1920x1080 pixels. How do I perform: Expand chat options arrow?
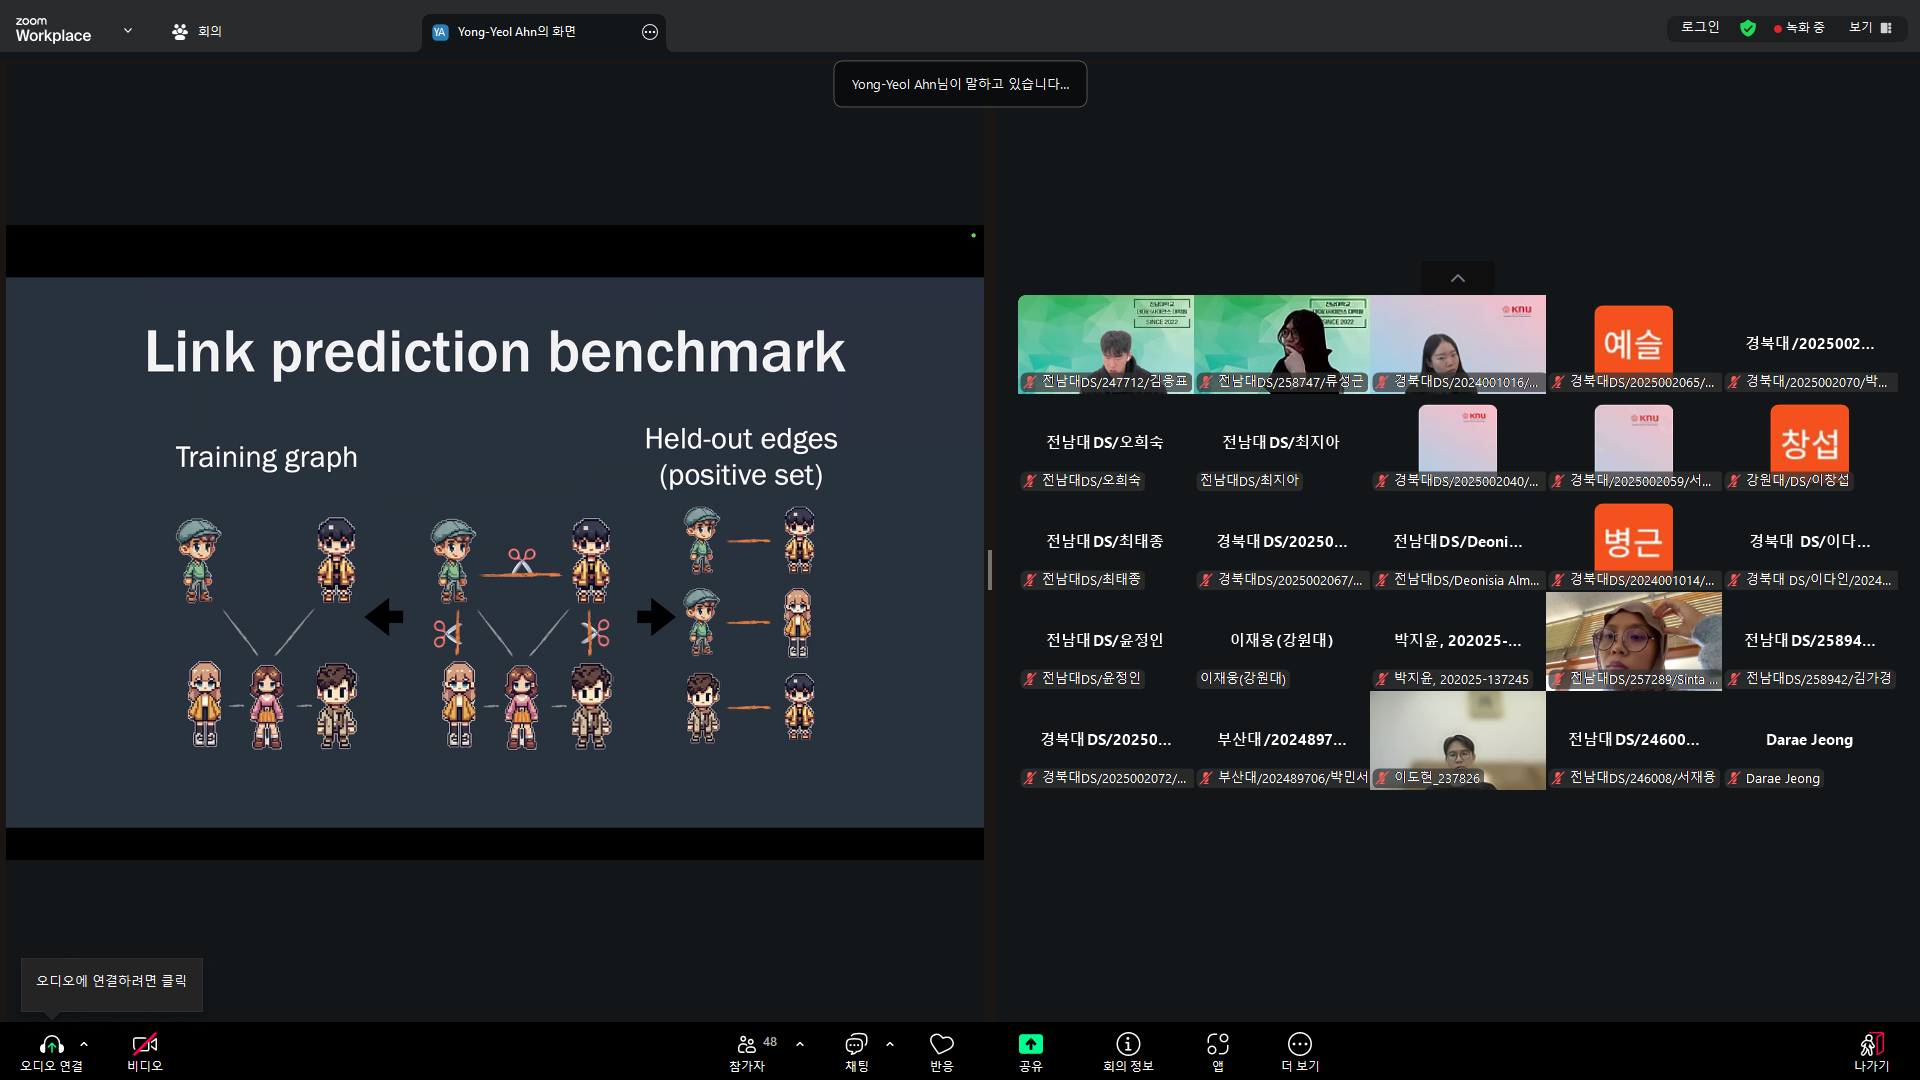[890, 1044]
